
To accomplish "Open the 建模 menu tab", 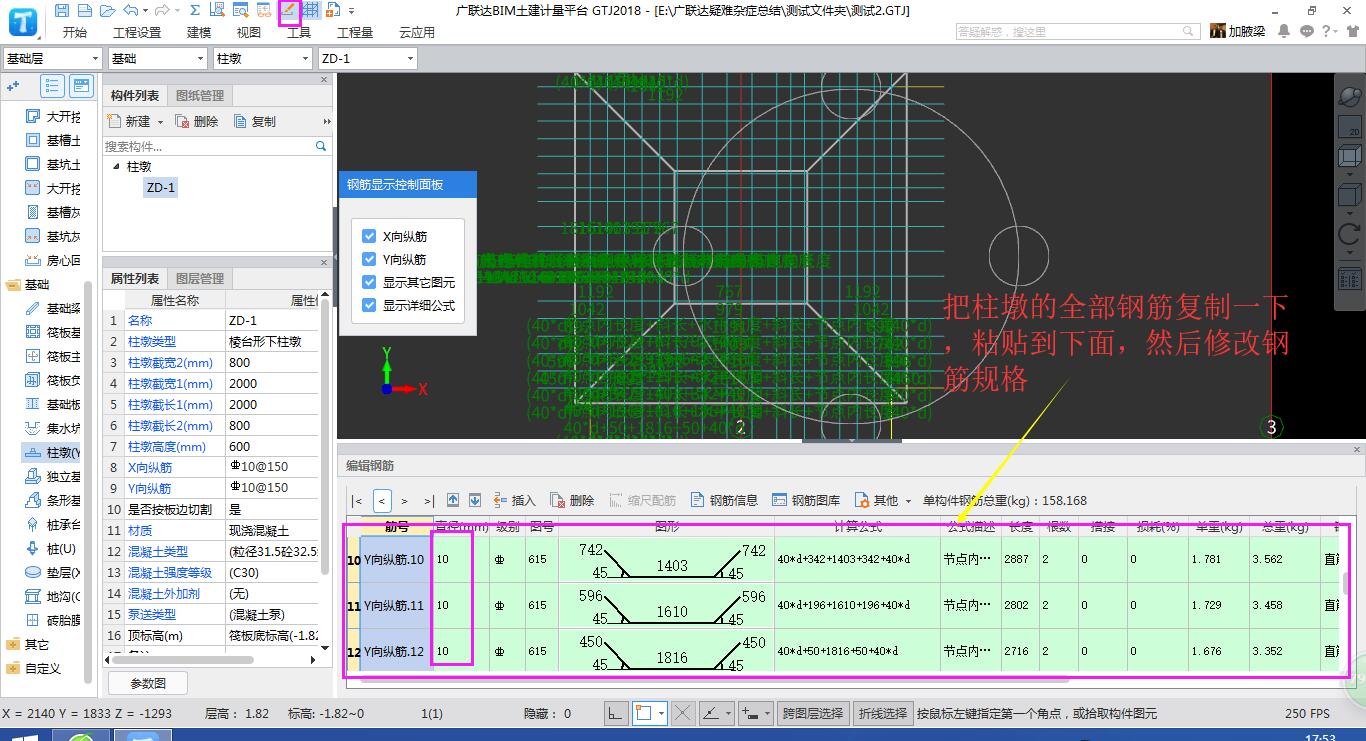I will click(x=199, y=32).
